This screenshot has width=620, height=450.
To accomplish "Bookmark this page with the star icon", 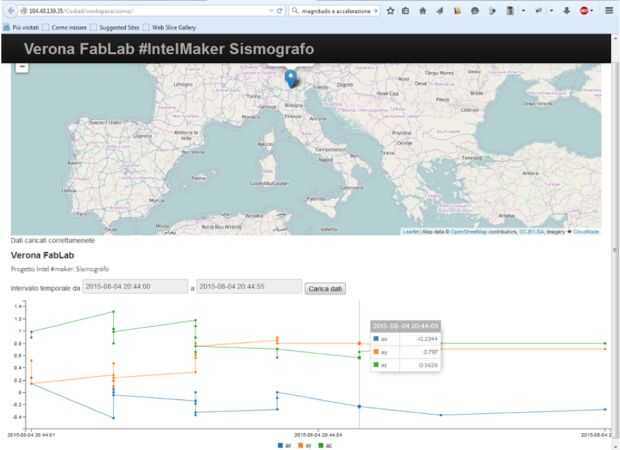I will [x=390, y=11].
